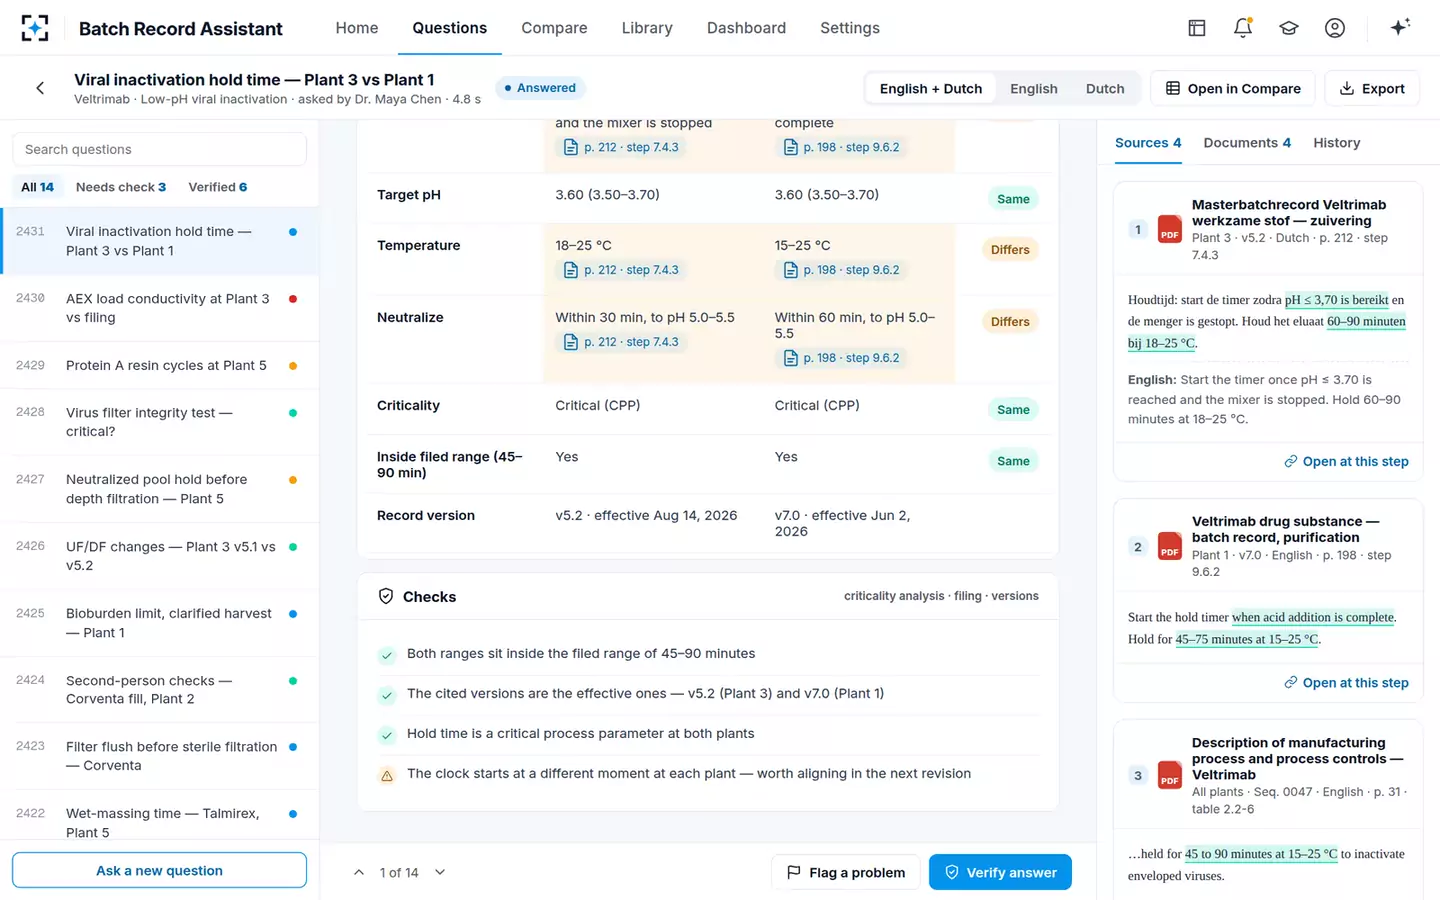This screenshot has height=900, width=1440.
Task: Click Same badge in Target pH row
Action: [1013, 199]
